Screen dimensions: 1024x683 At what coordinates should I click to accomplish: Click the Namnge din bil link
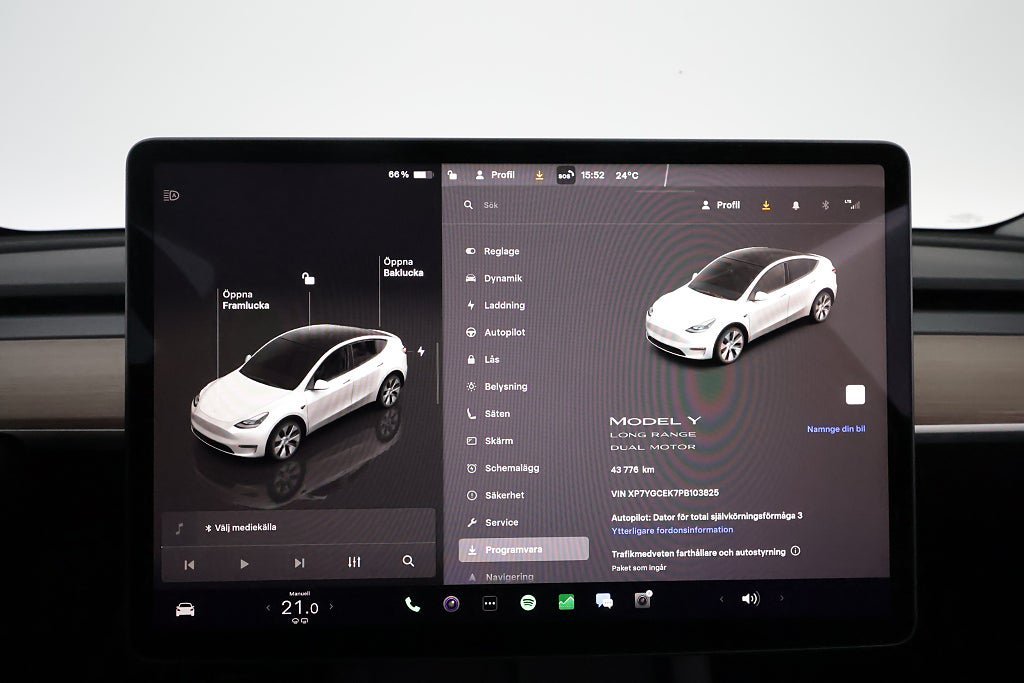pos(836,429)
